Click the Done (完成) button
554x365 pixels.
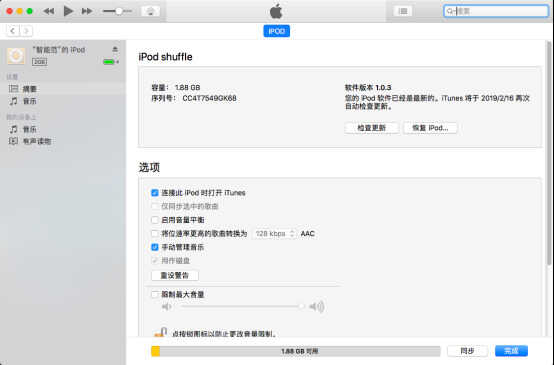point(511,351)
